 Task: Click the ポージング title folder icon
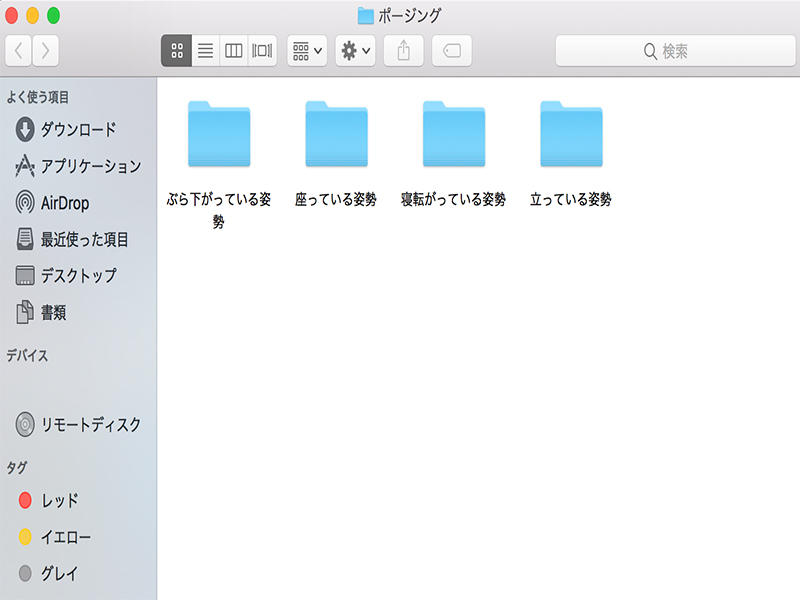(x=365, y=15)
